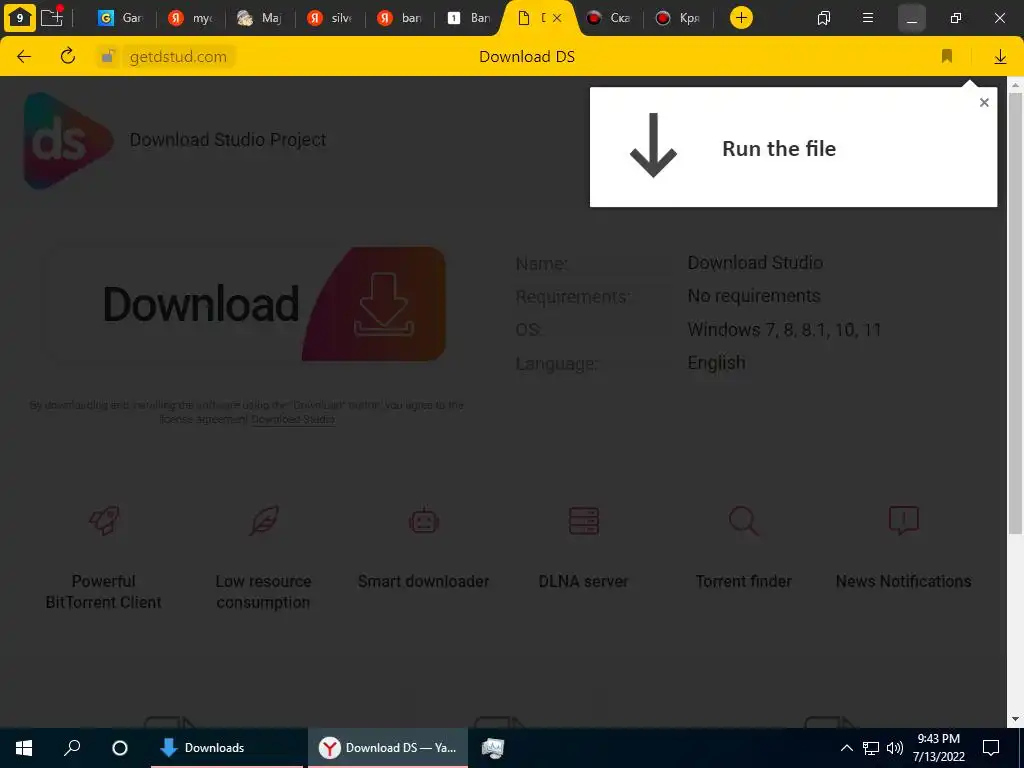Click the scrollbar down arrow

coord(1015,719)
